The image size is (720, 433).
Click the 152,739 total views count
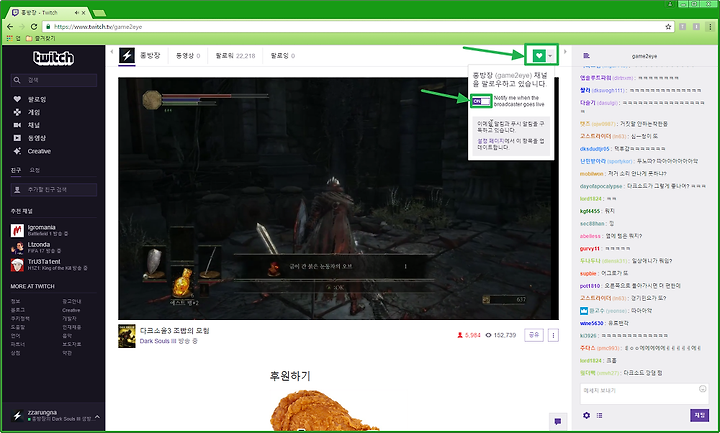point(501,335)
